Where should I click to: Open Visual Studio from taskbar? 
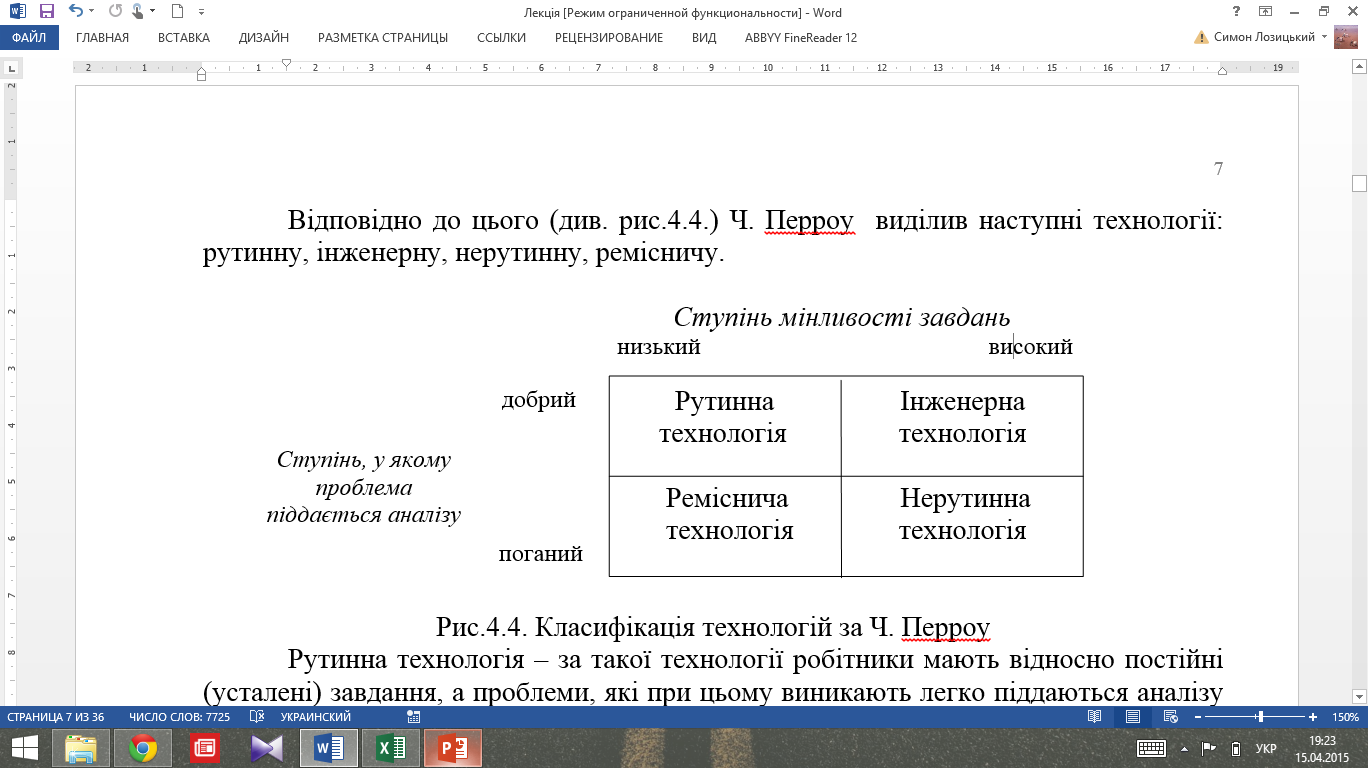tap(267, 748)
